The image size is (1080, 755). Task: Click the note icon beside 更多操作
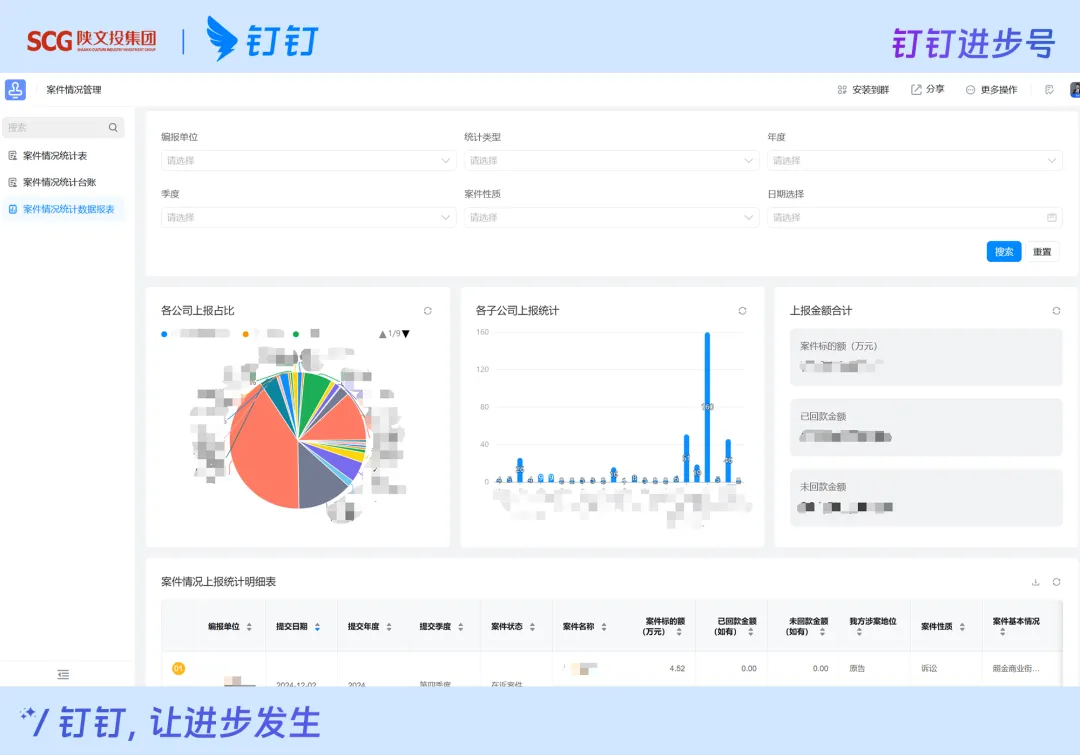tap(1049, 90)
